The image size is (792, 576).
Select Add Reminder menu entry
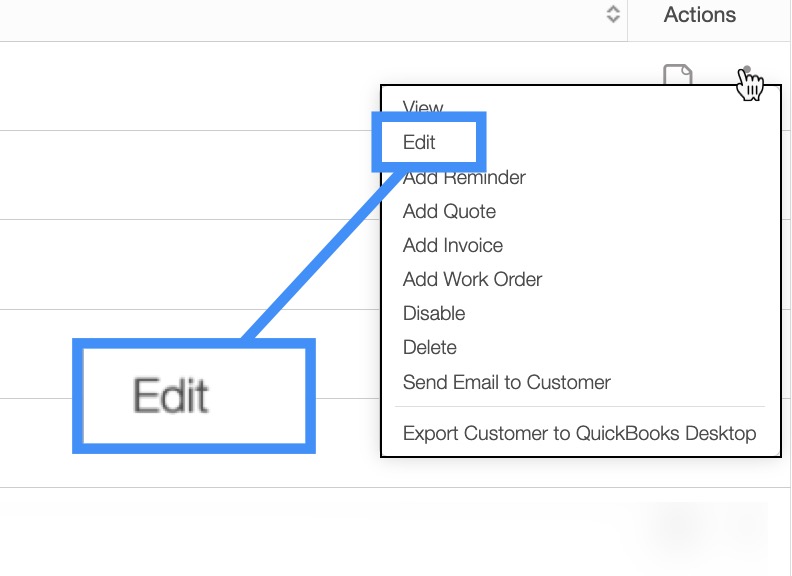click(x=464, y=178)
